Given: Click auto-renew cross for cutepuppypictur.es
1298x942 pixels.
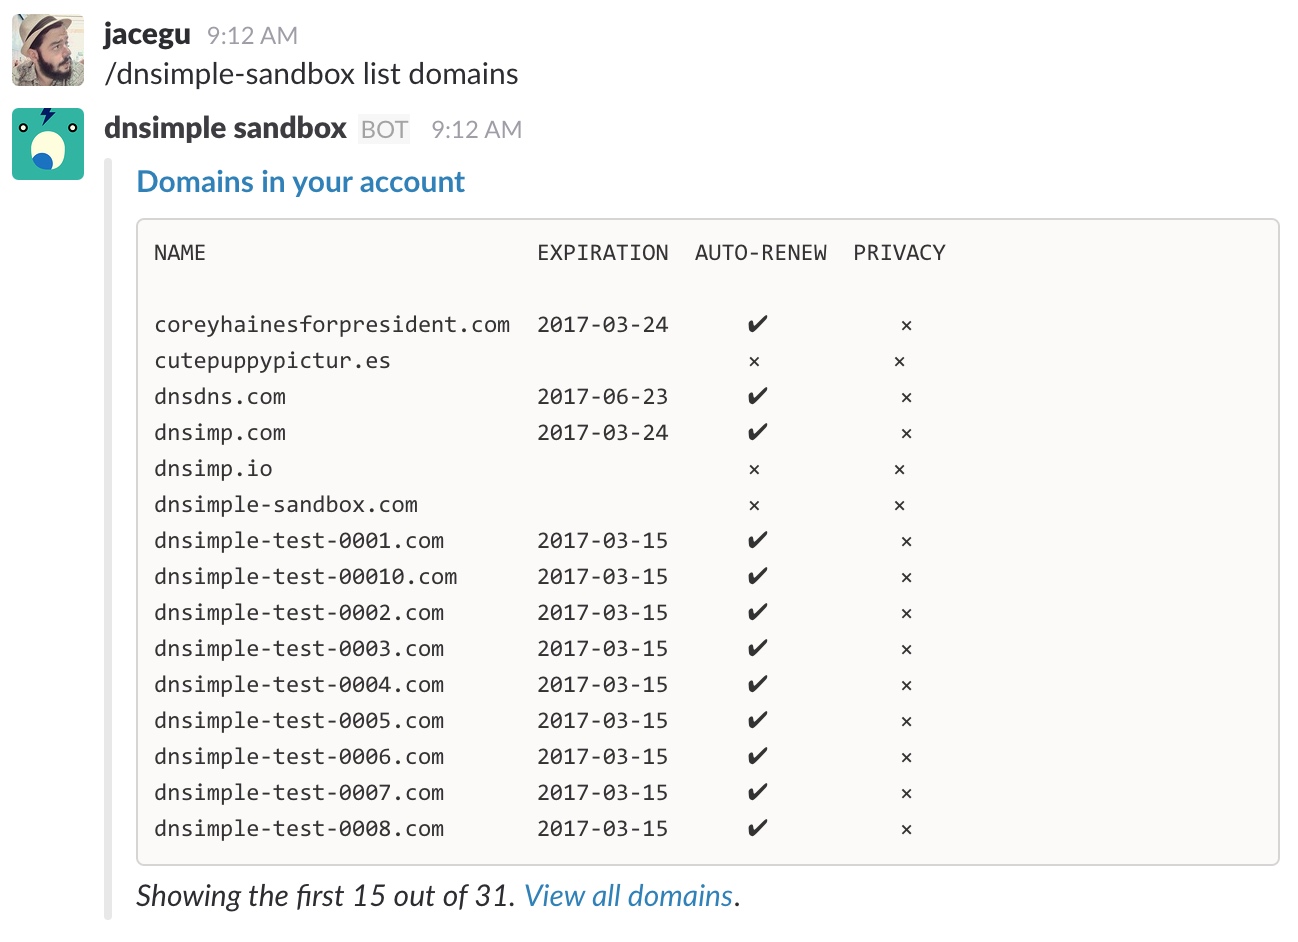Looking at the screenshot, I should pyautogui.click(x=754, y=361).
